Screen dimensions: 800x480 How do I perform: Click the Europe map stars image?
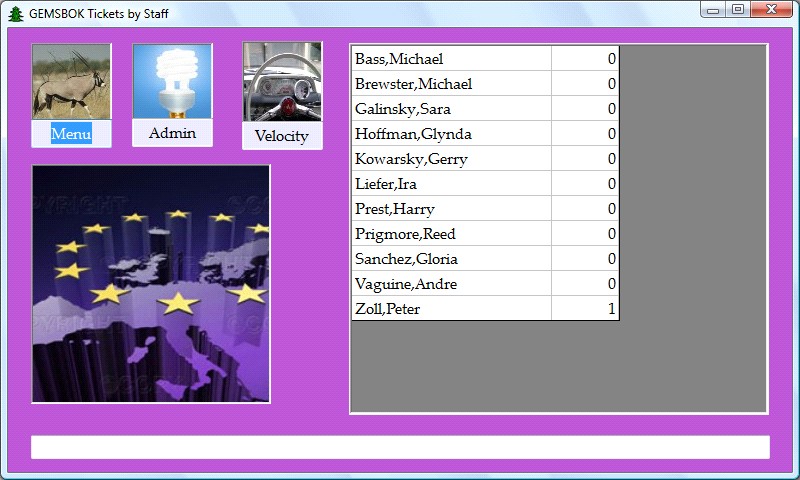151,284
